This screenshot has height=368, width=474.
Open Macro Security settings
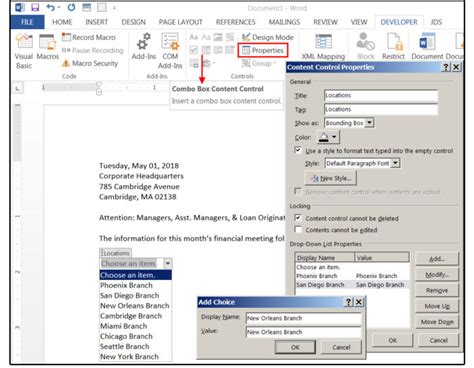[x=90, y=63]
